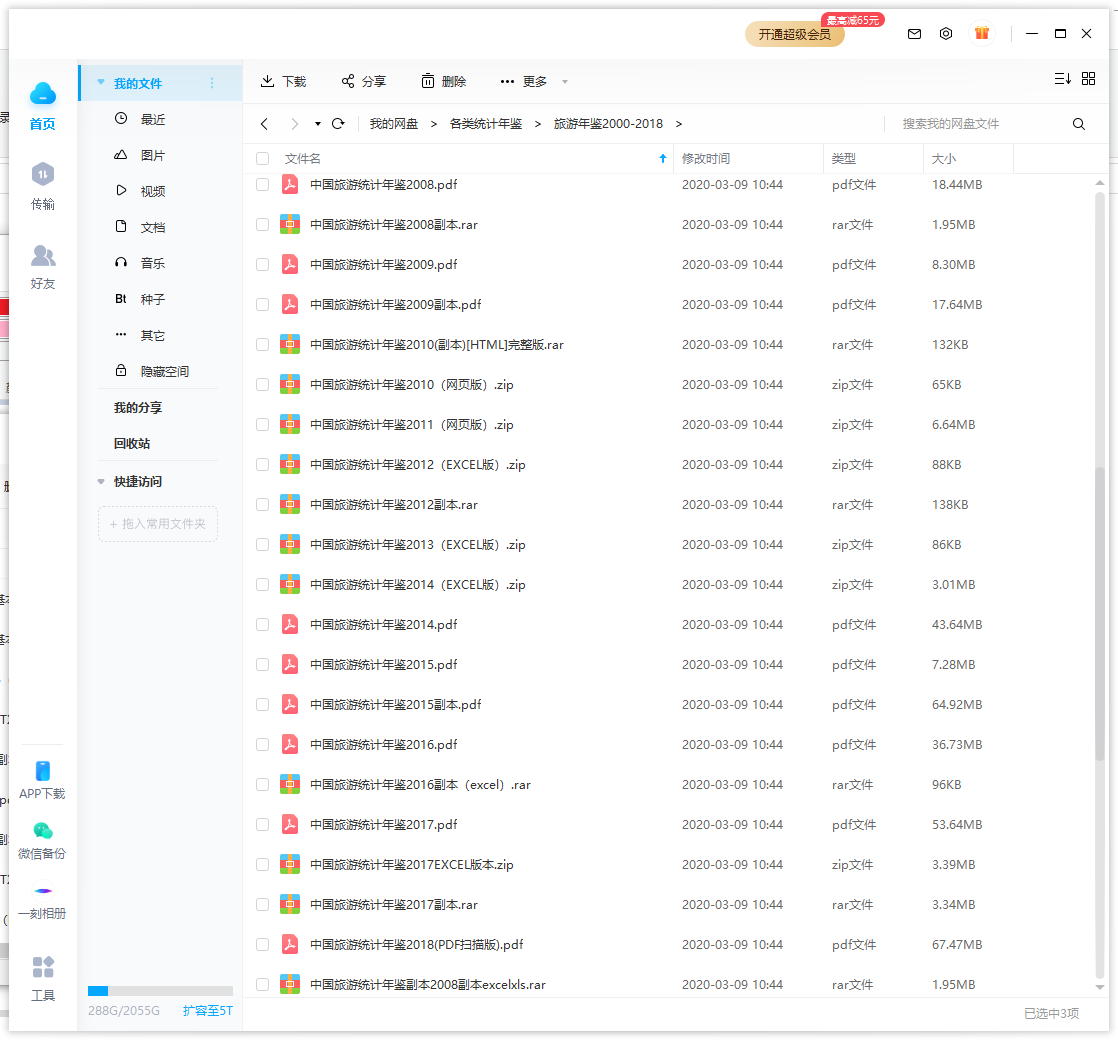This screenshot has width=1118, height=1040.
Task: Open the 传输 transfer panel icon
Action: 43,174
